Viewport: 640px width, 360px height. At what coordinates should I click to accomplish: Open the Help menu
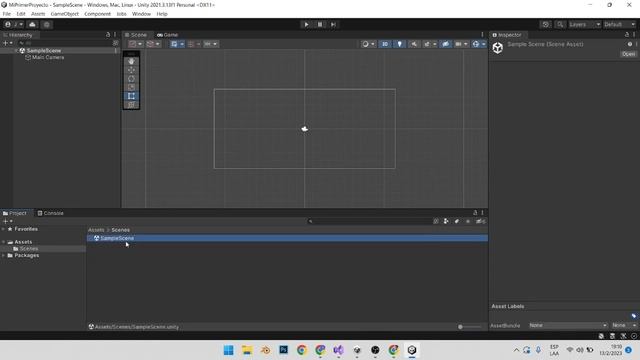pos(162,14)
